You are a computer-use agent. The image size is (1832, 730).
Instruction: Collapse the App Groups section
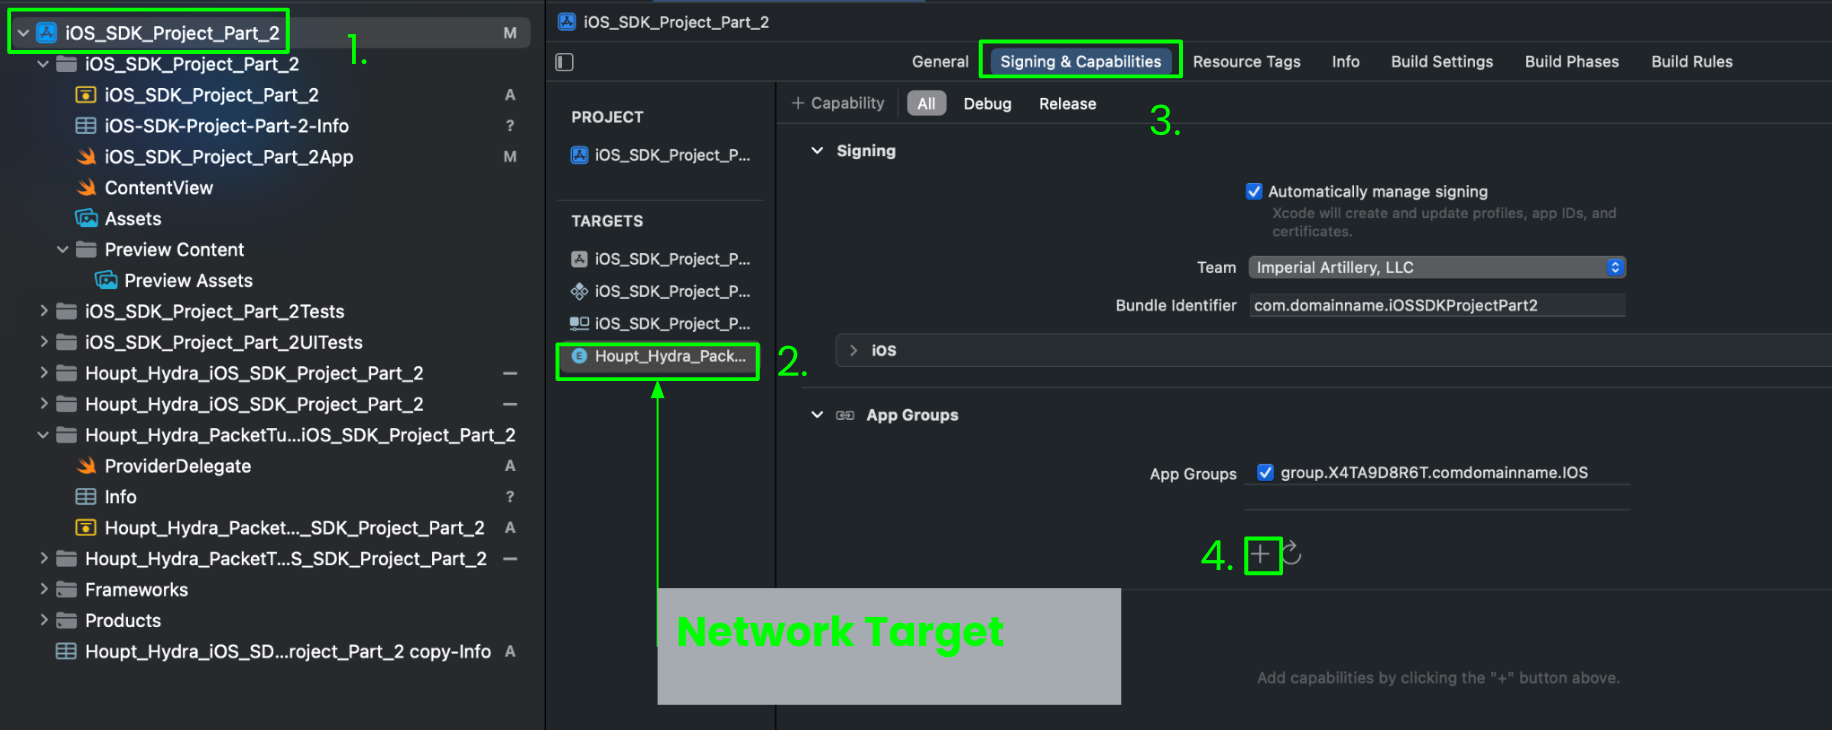(817, 415)
